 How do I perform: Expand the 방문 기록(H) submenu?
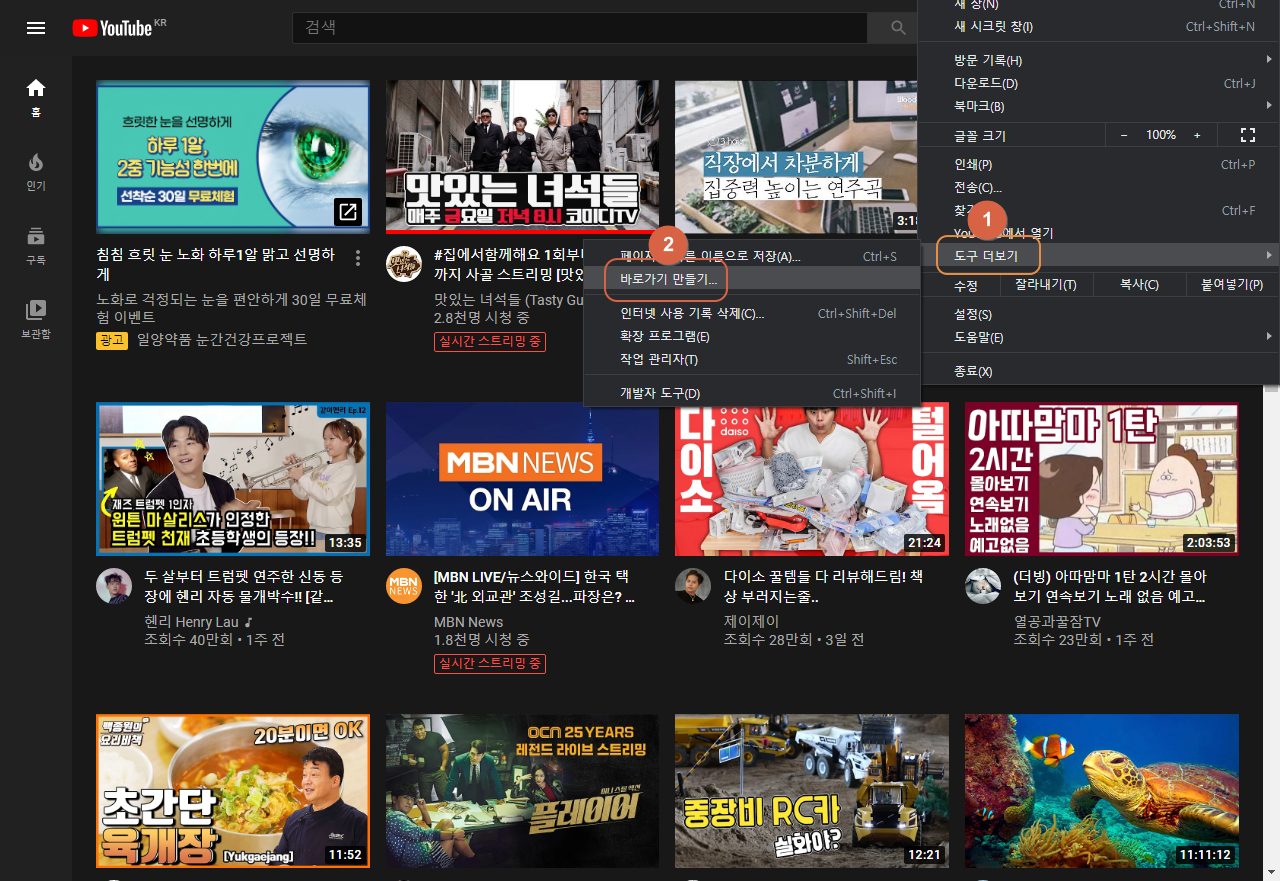click(1098, 61)
